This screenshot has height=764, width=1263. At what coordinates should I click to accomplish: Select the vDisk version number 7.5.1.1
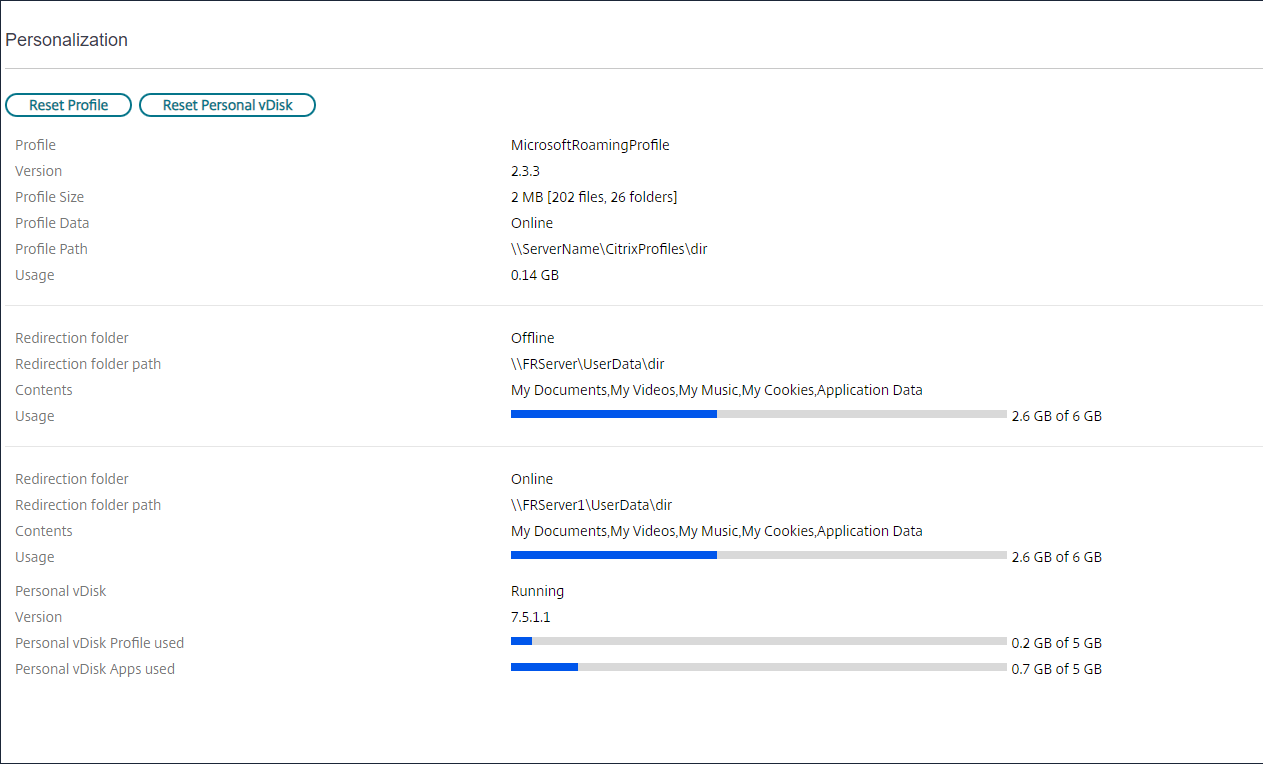(530, 617)
